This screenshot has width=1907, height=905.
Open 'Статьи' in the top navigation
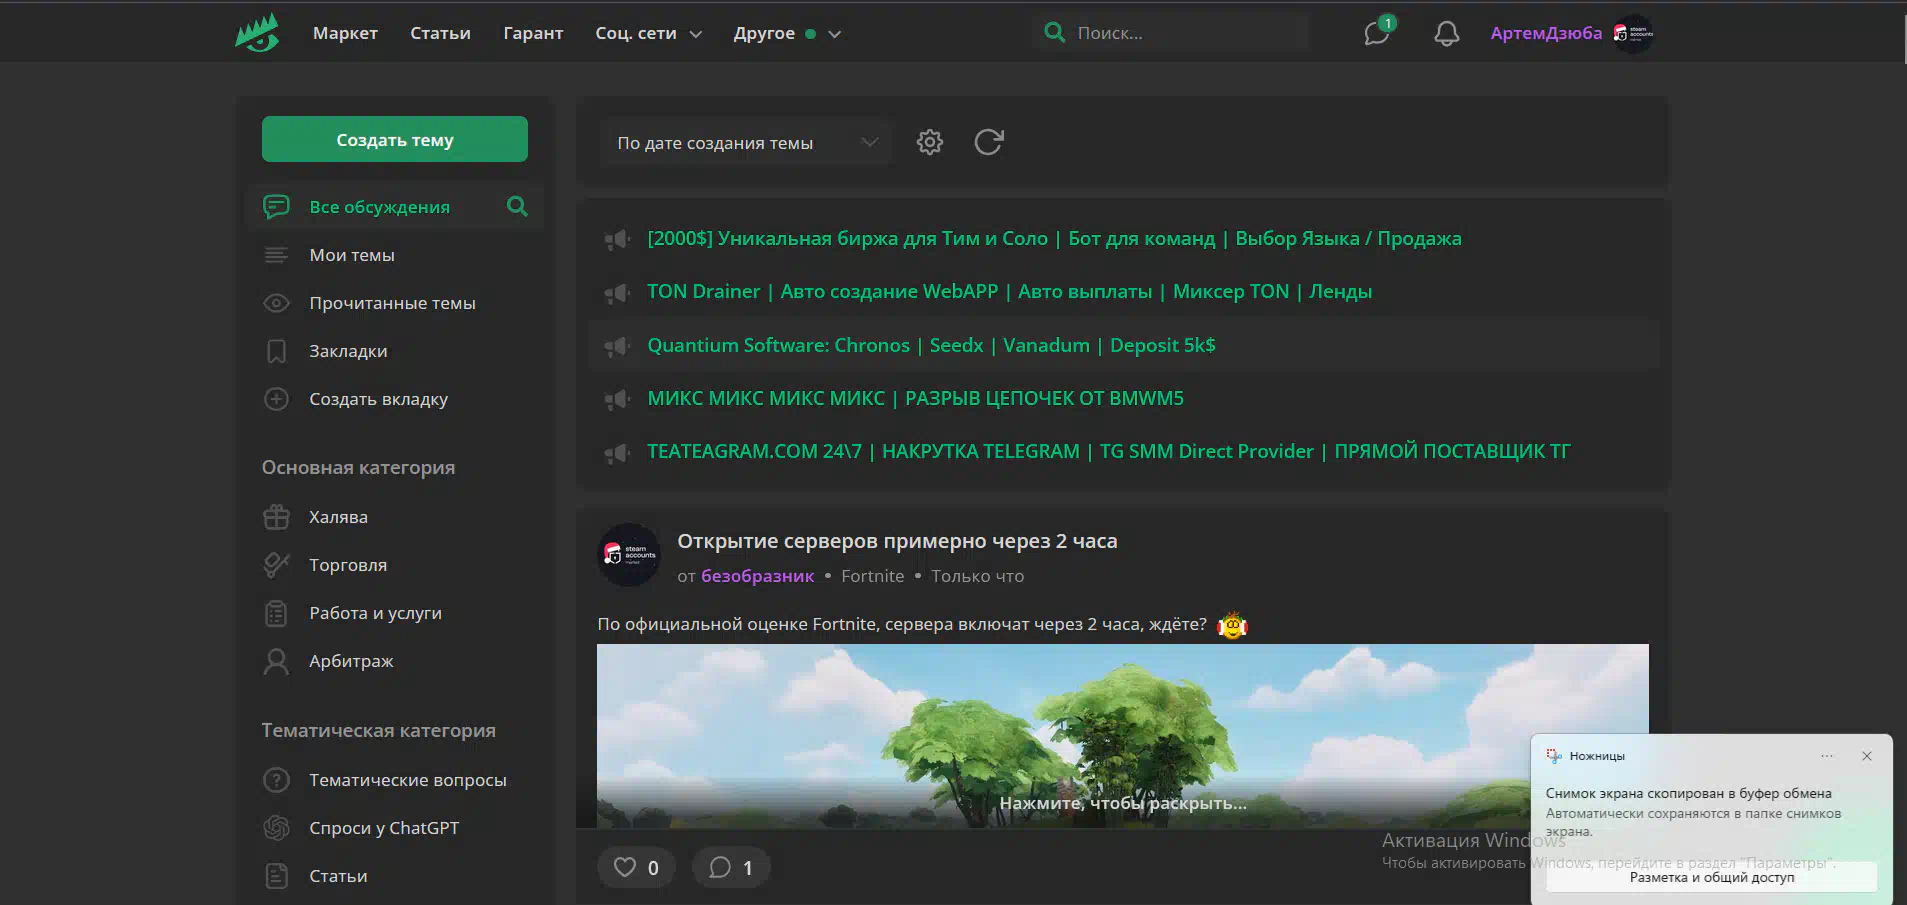tap(440, 33)
